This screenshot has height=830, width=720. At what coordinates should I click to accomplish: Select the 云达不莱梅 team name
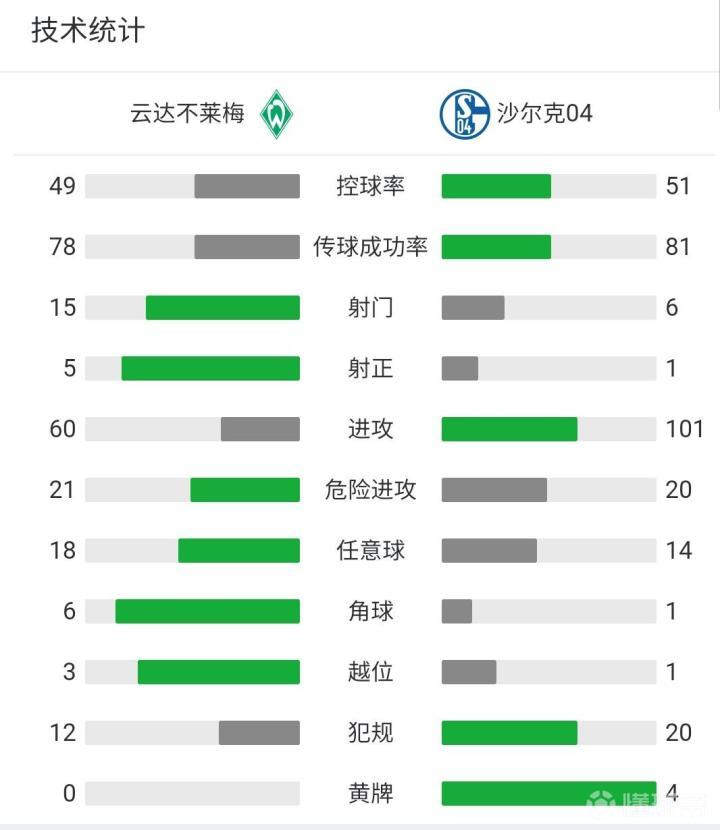pyautogui.click(x=187, y=113)
